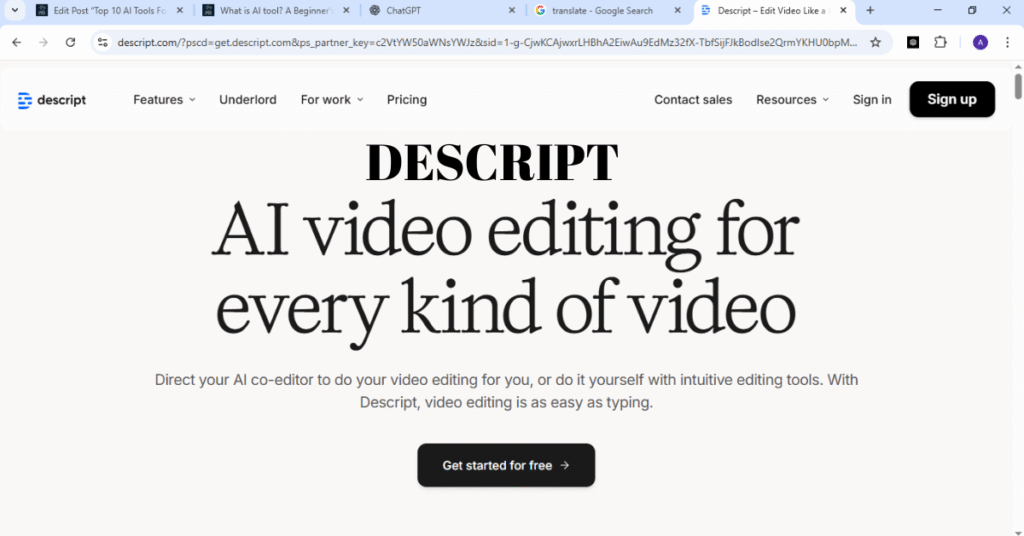Click the Sign in link

(872, 100)
